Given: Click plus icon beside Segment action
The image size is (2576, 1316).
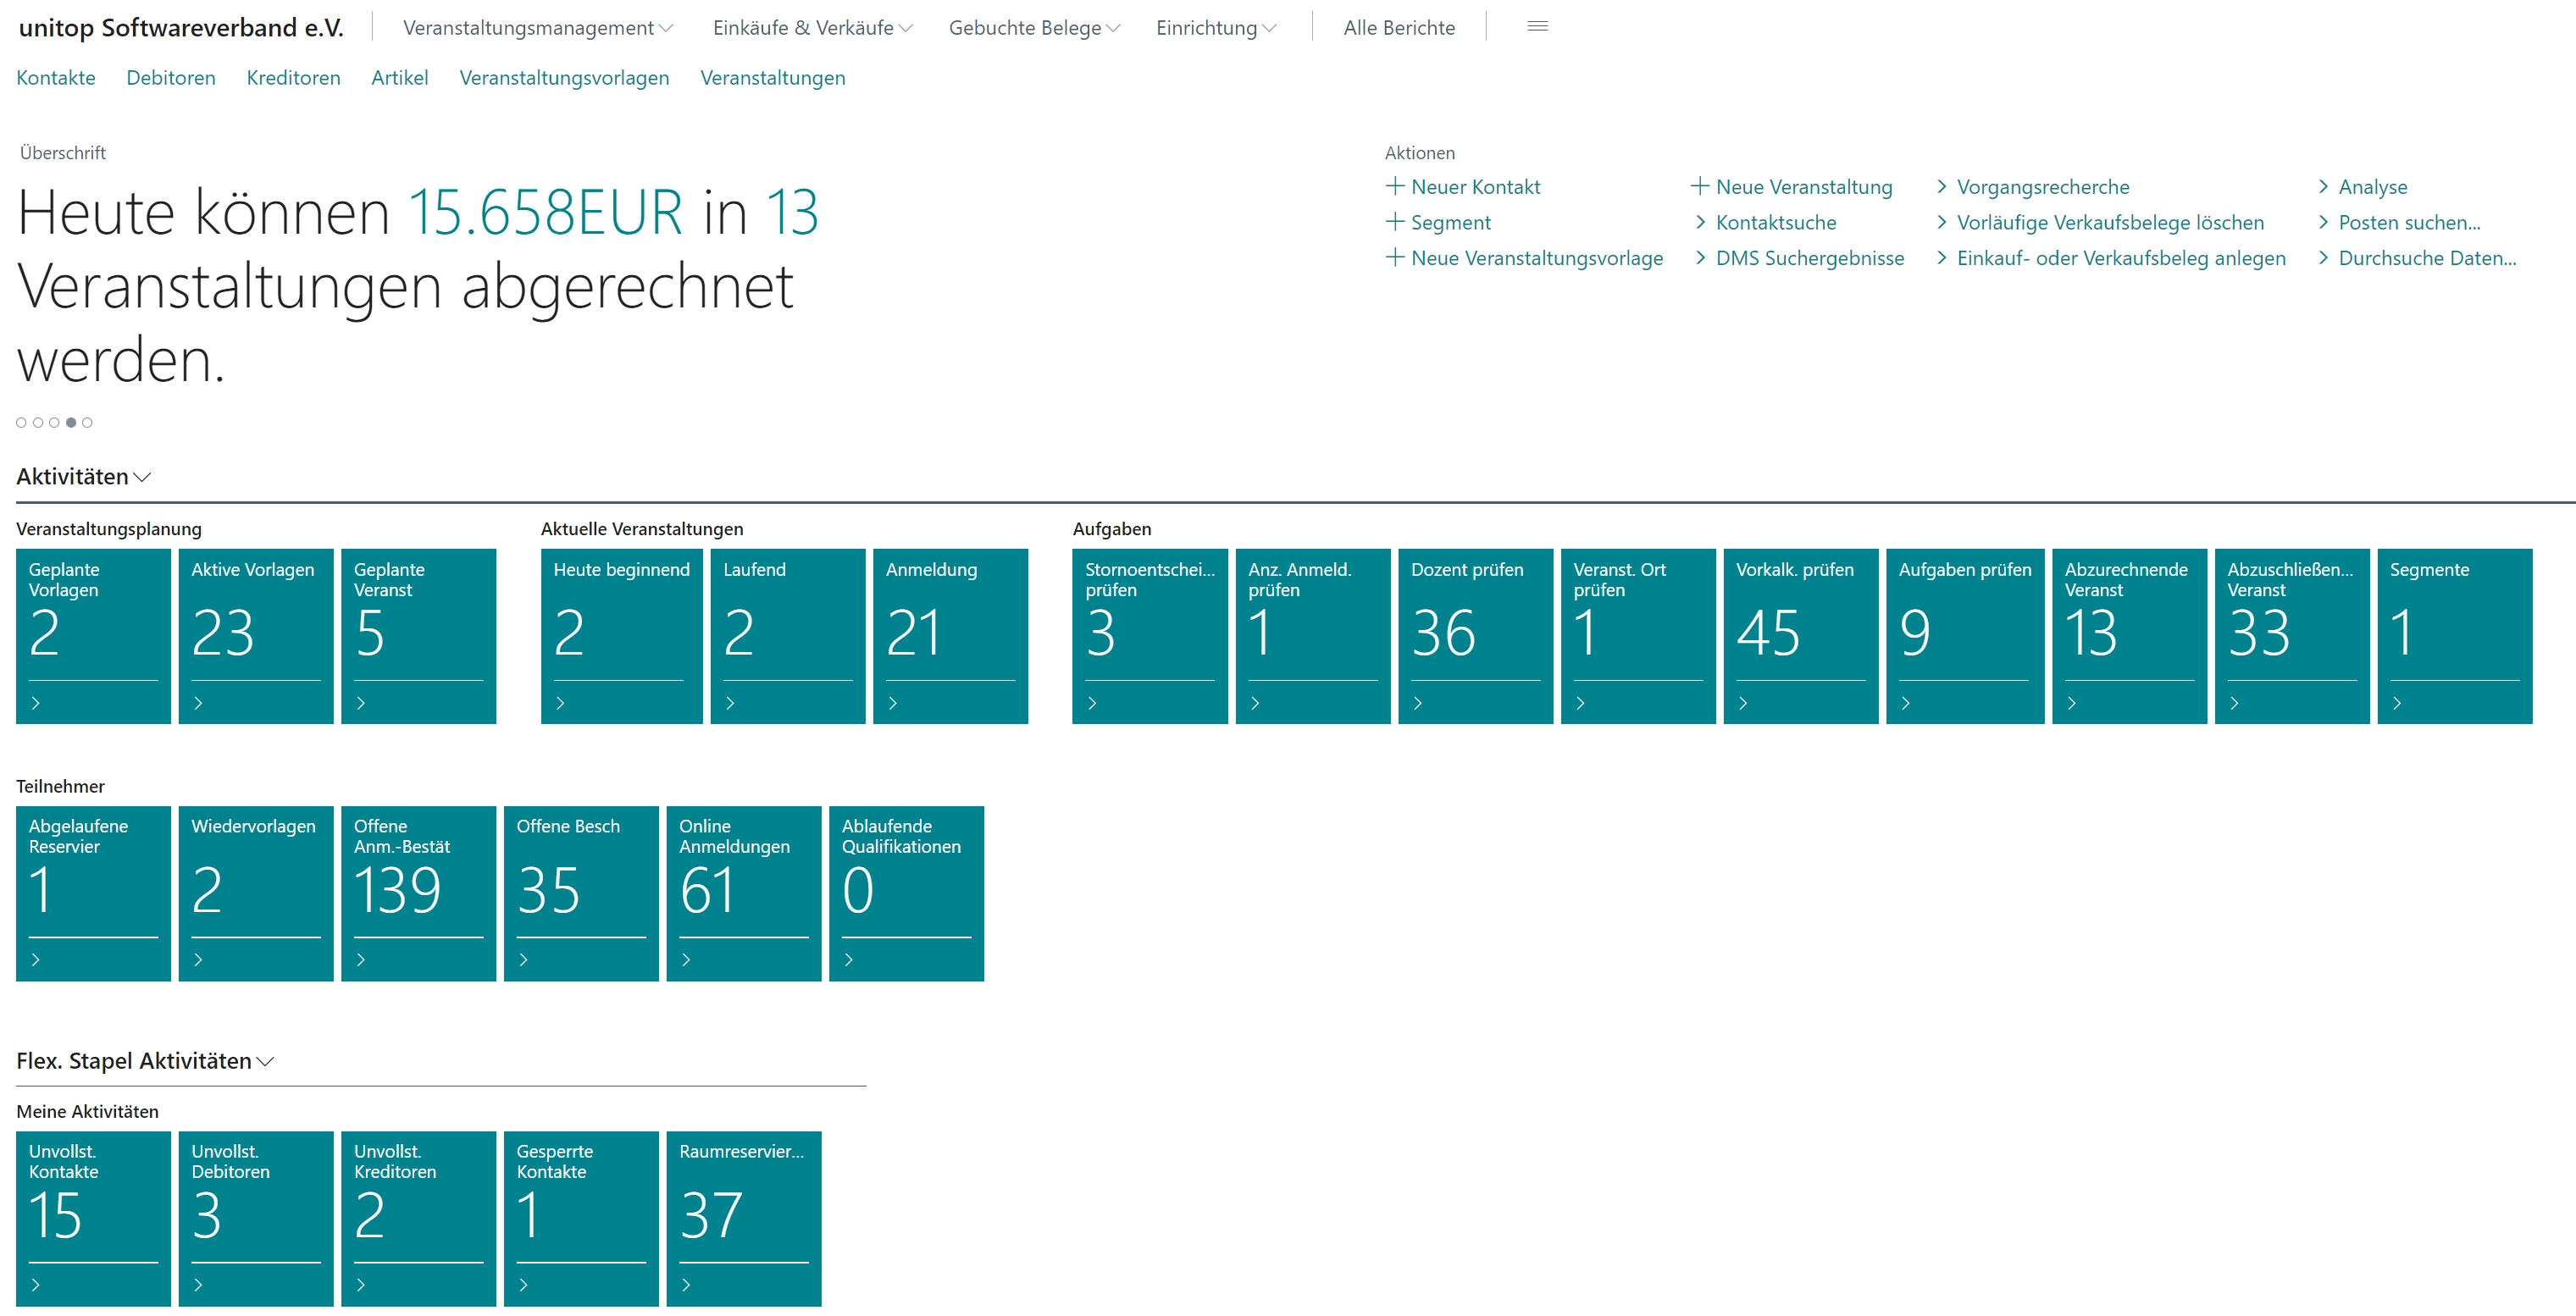Looking at the screenshot, I should click(1395, 222).
